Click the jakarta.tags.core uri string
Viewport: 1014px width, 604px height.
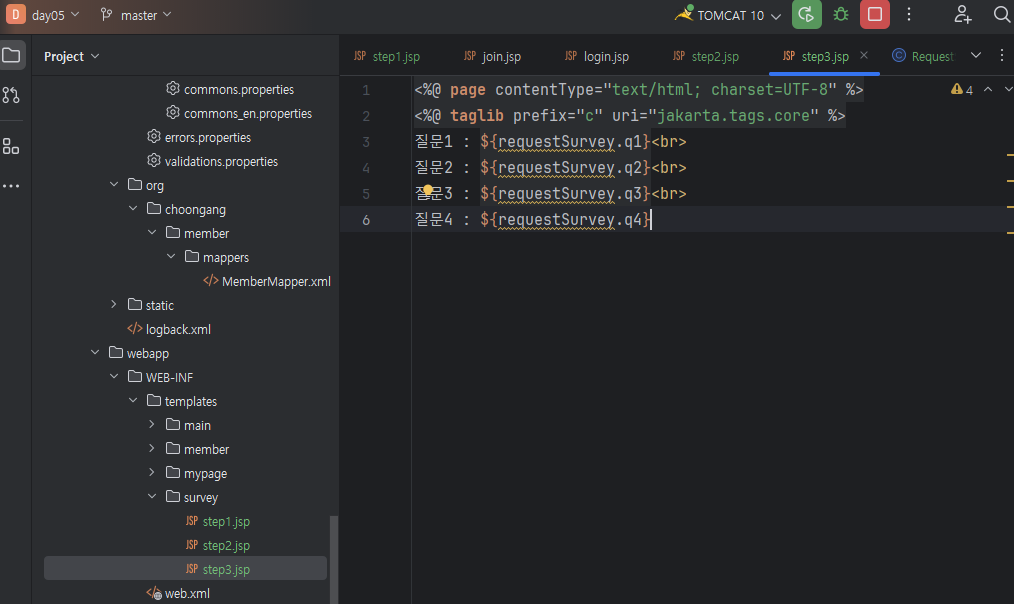[733, 116]
